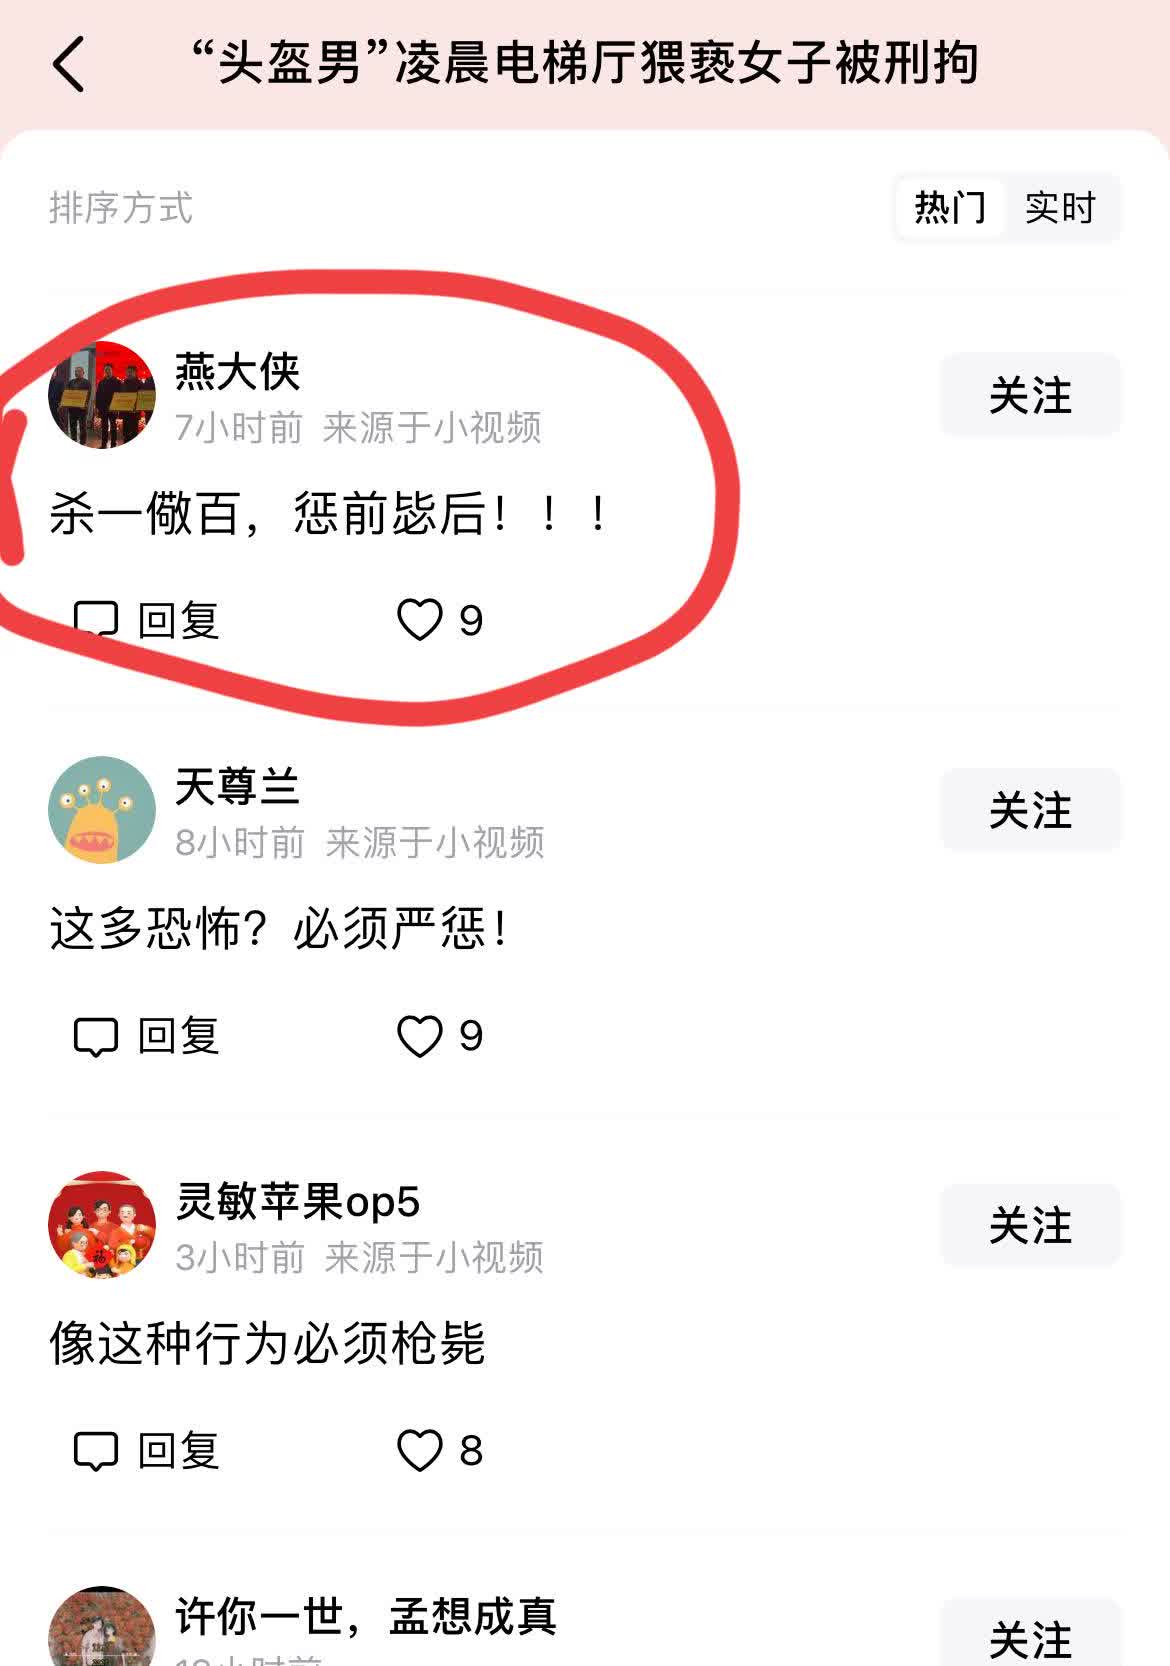
Task: Open username 灵敏苹果op5
Action: pos(298,1201)
